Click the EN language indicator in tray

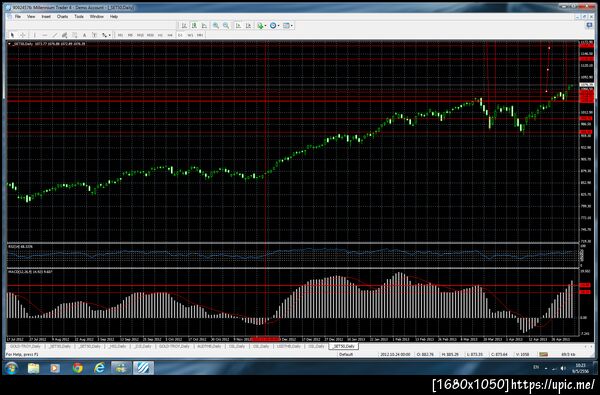point(536,367)
